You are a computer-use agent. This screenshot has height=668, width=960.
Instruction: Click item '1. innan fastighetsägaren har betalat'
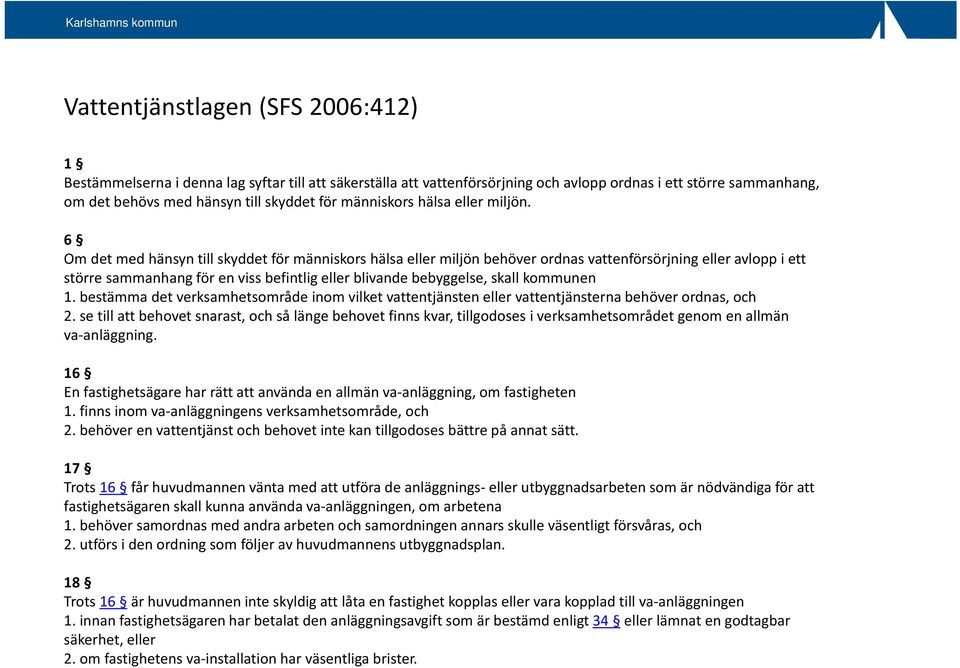(427, 620)
